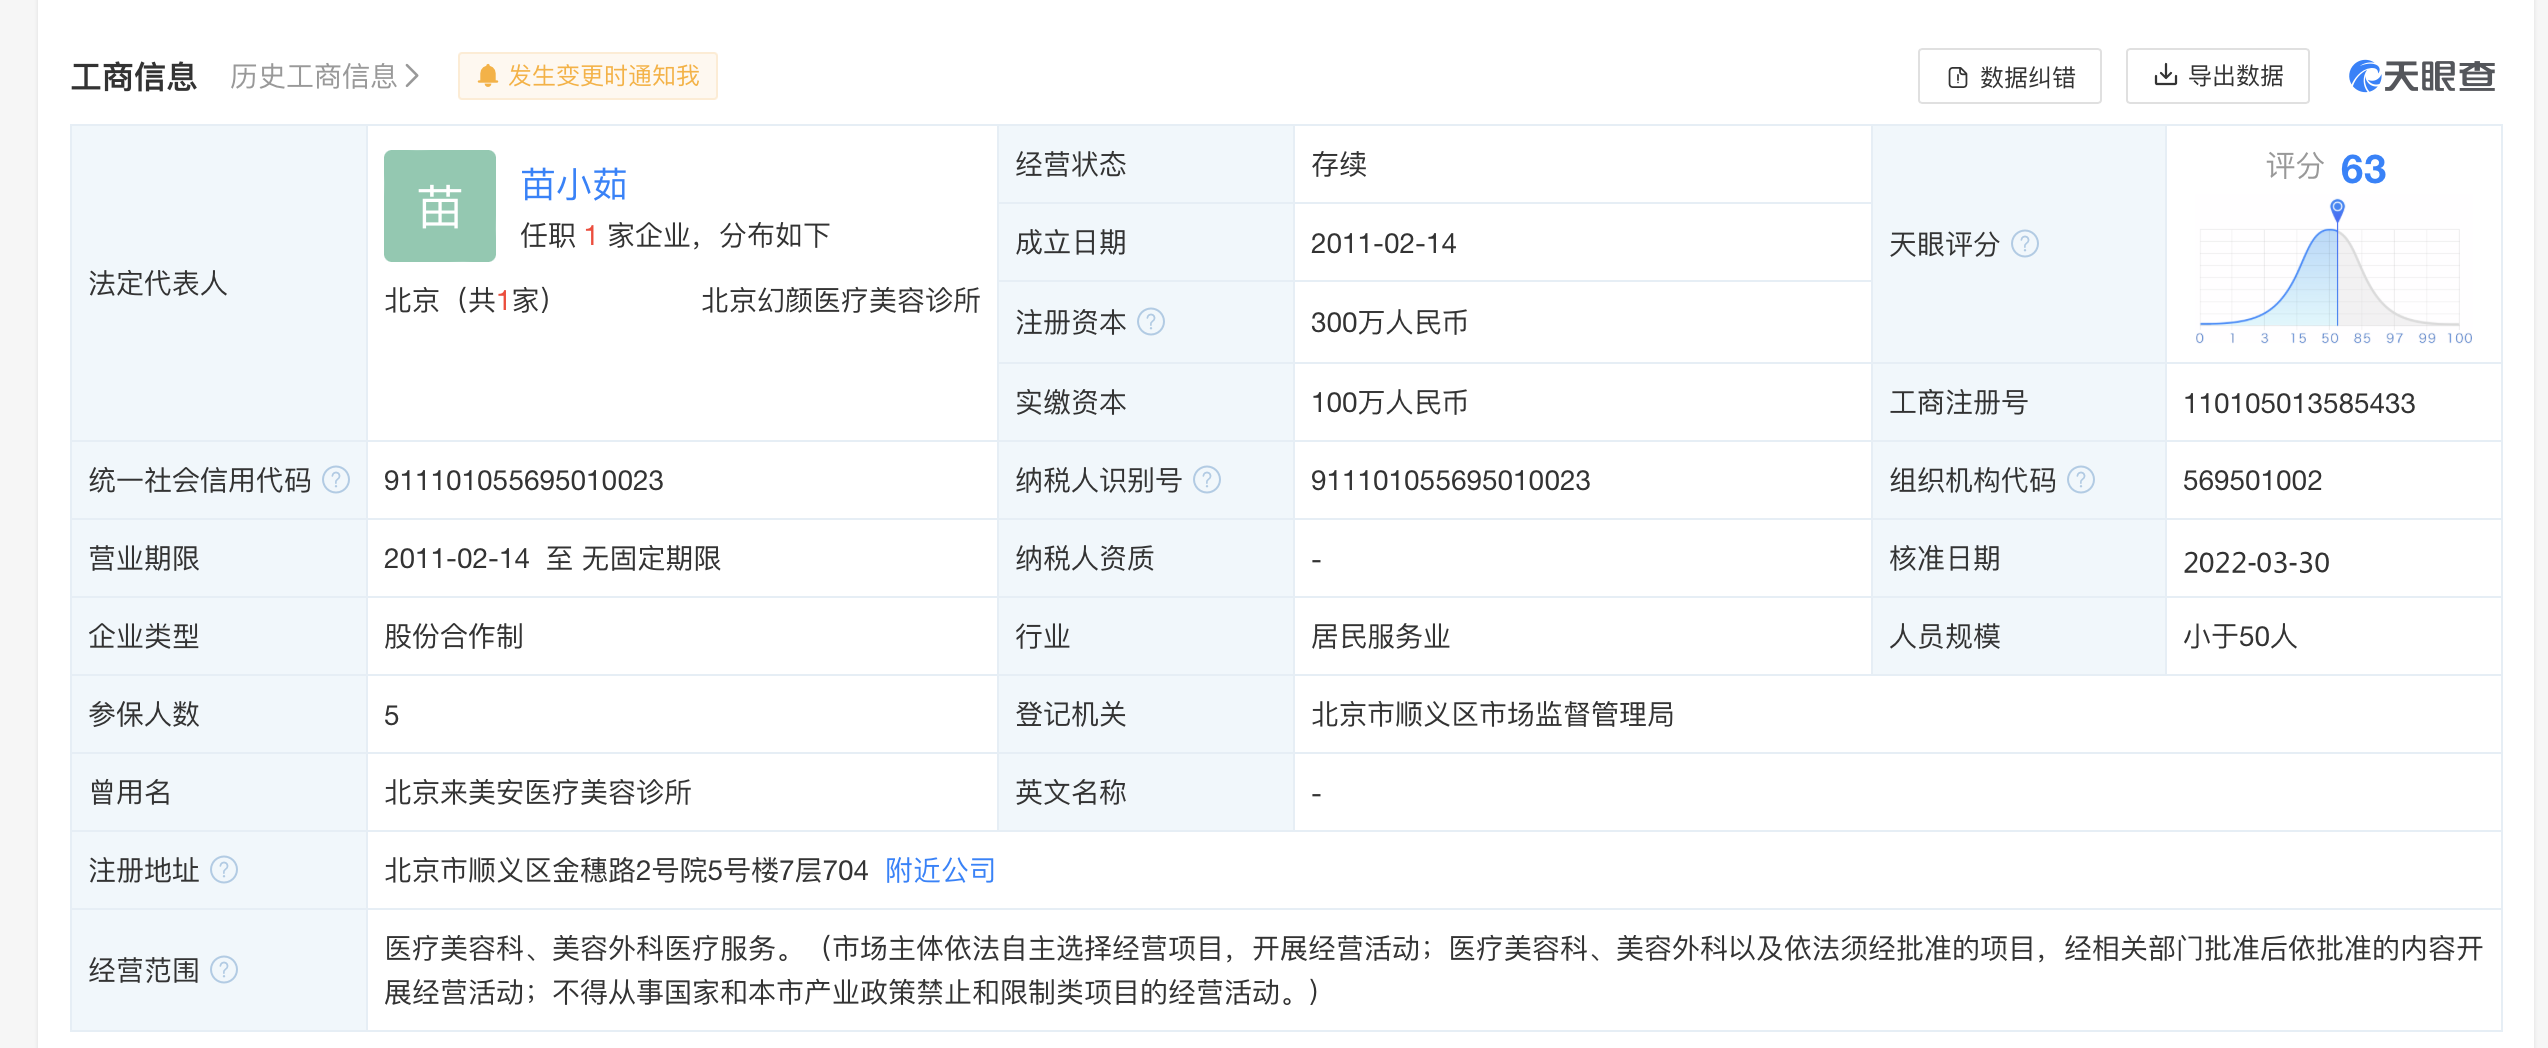Click help icon beside 纳税人识别号
The width and height of the screenshot is (2548, 1048).
click(x=1207, y=480)
